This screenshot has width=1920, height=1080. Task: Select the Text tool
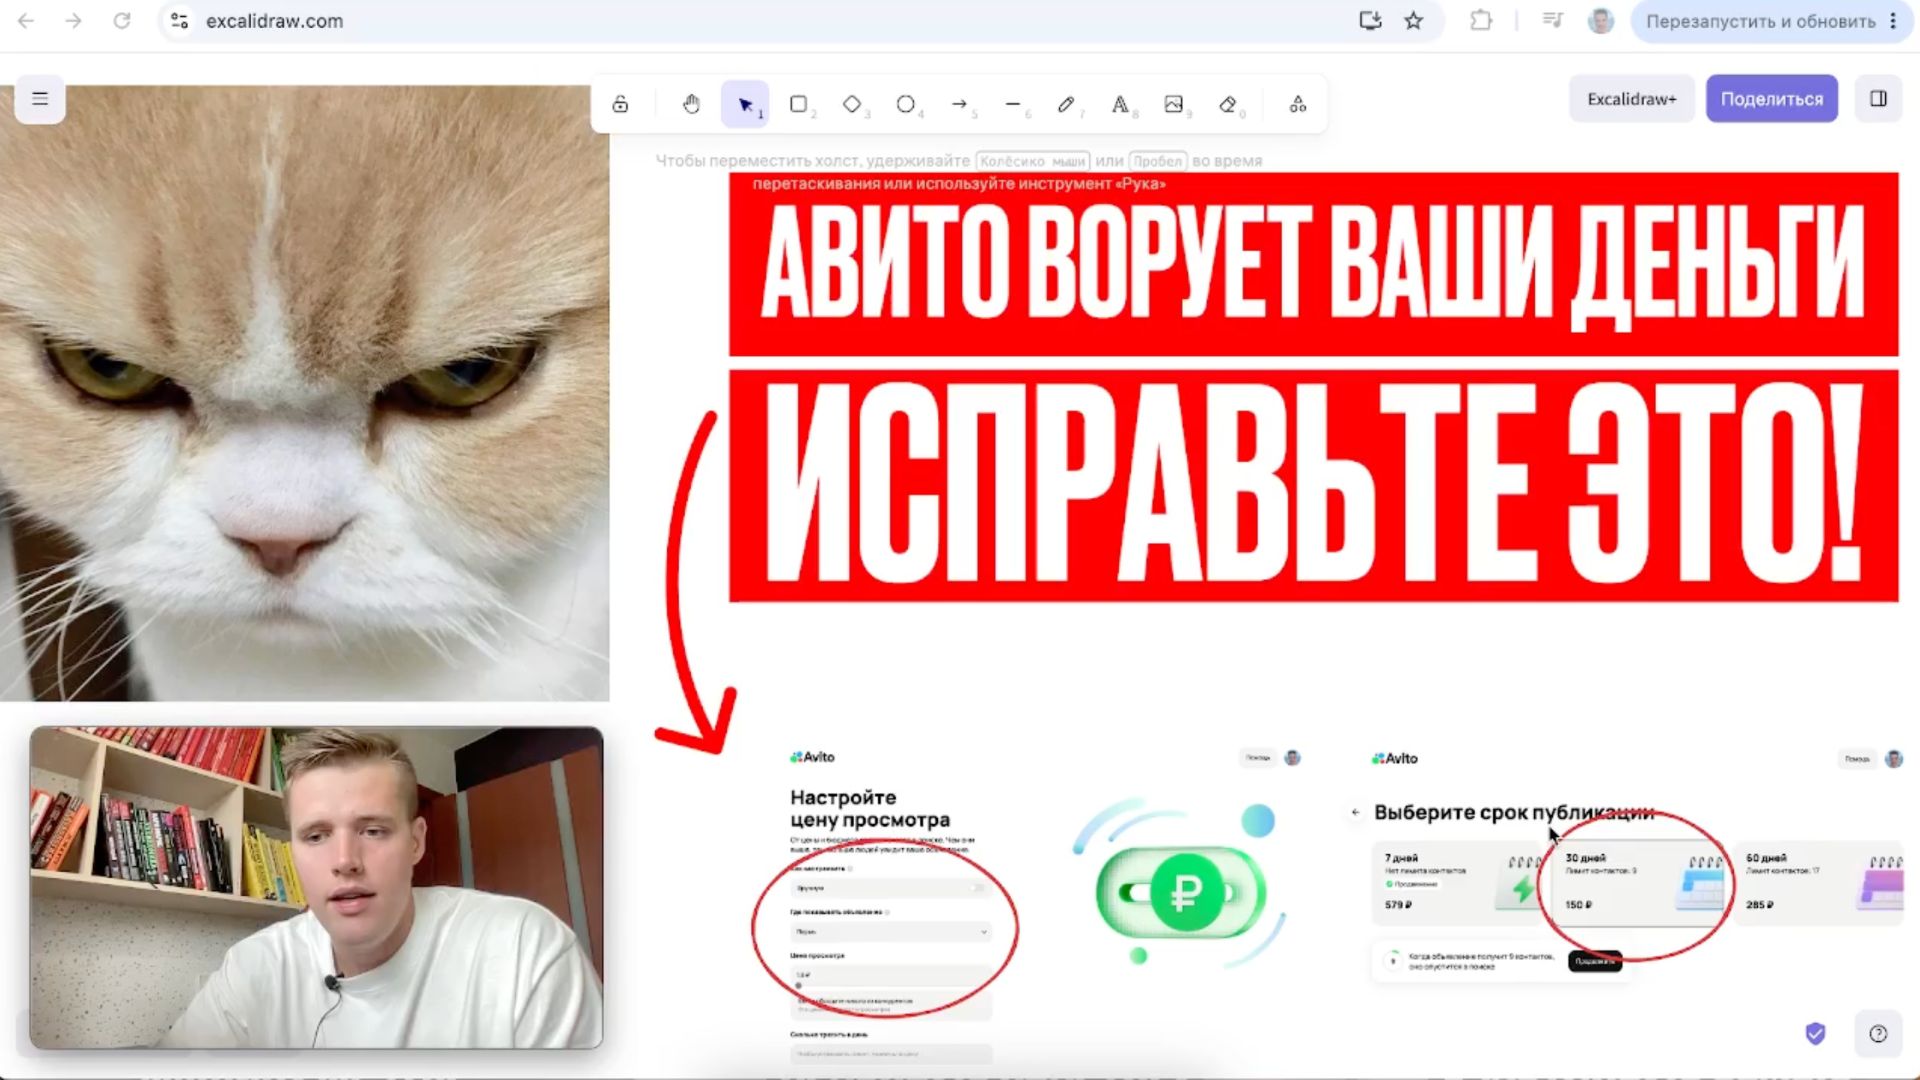(1120, 104)
